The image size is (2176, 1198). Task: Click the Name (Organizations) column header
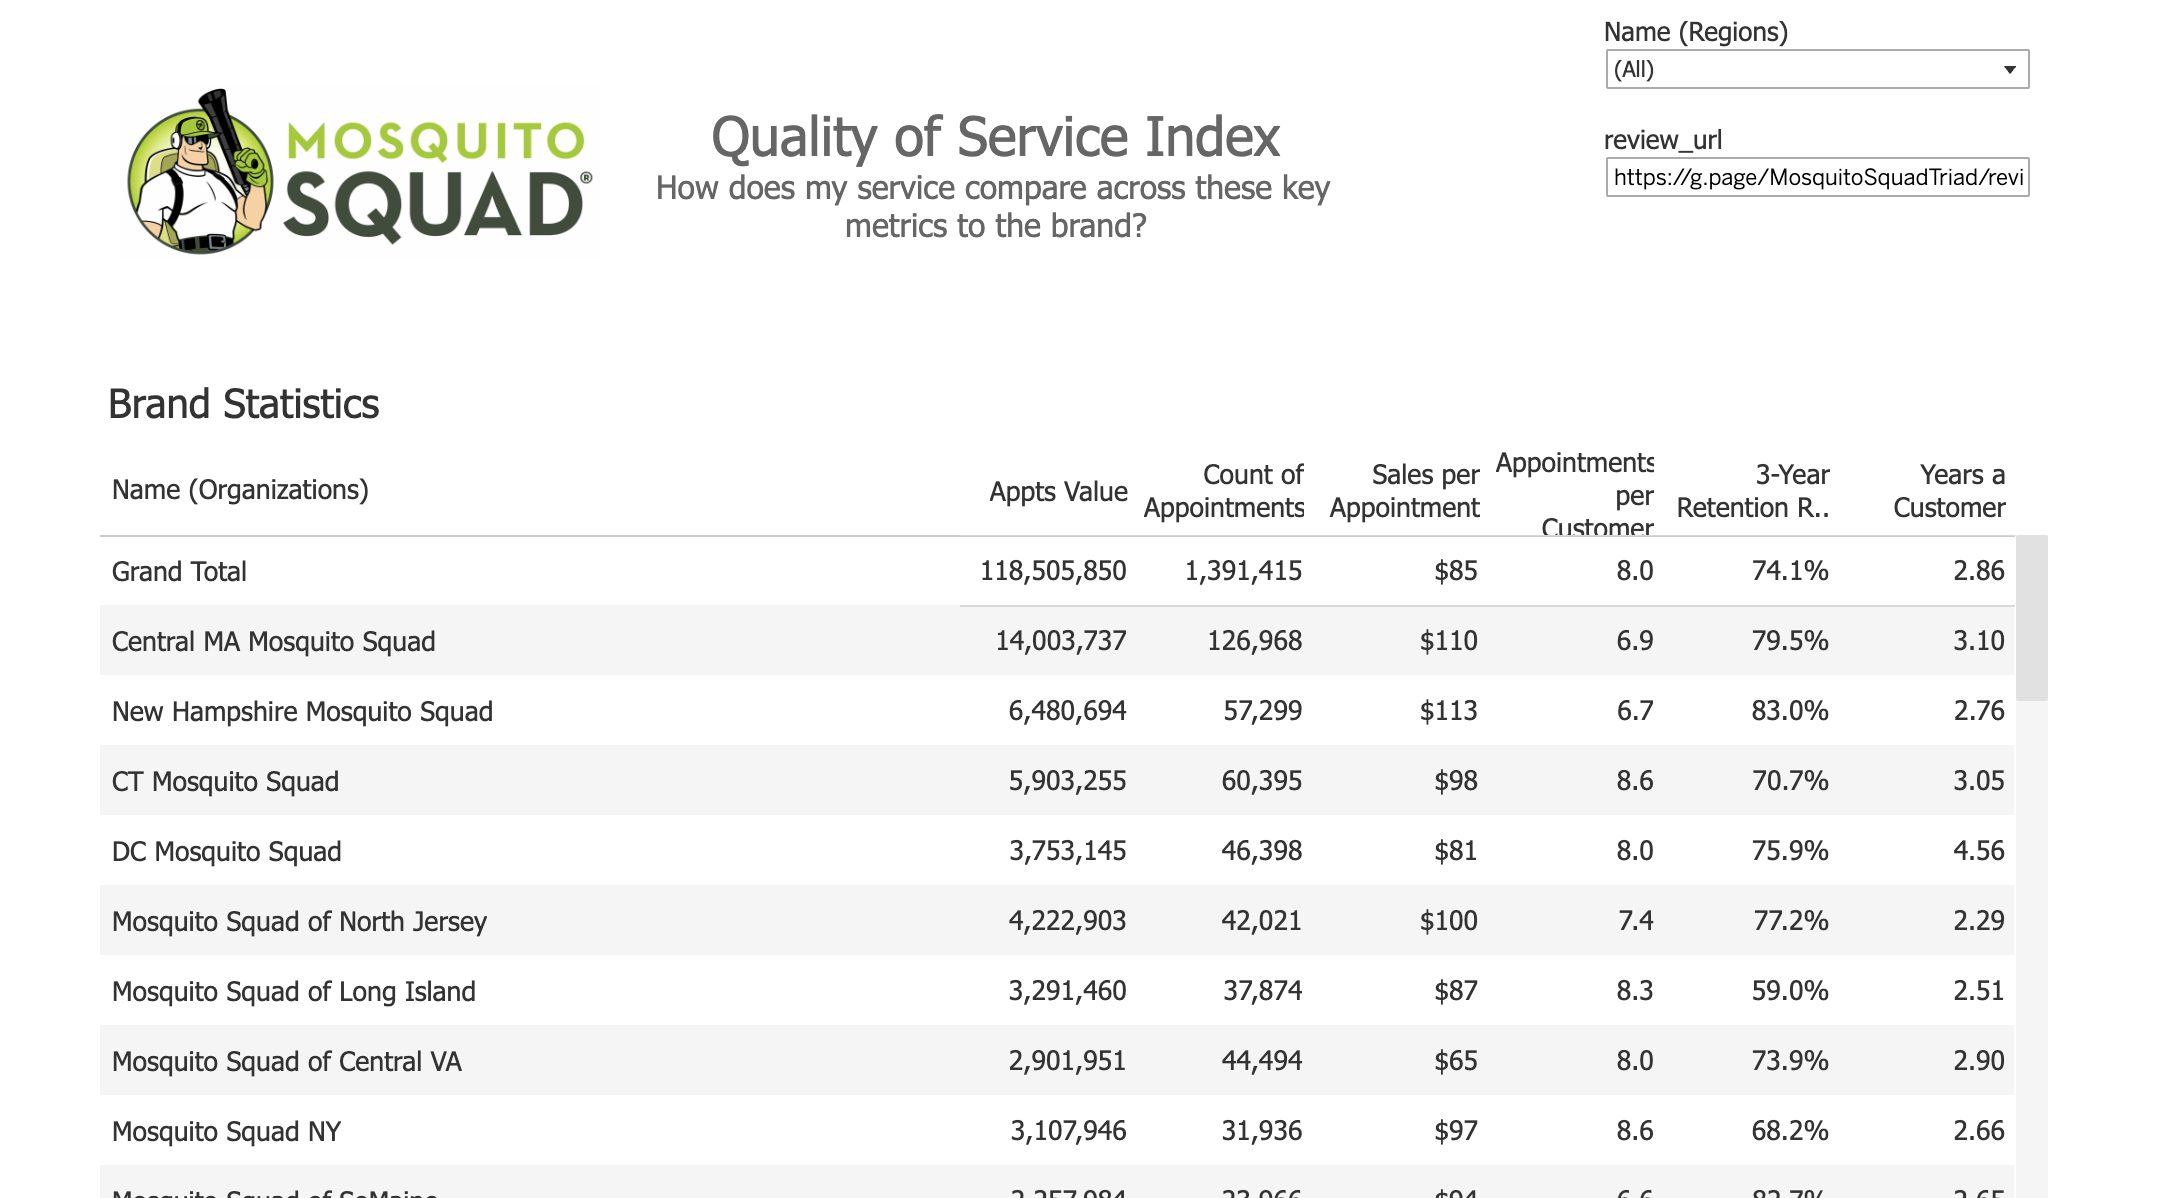(240, 490)
